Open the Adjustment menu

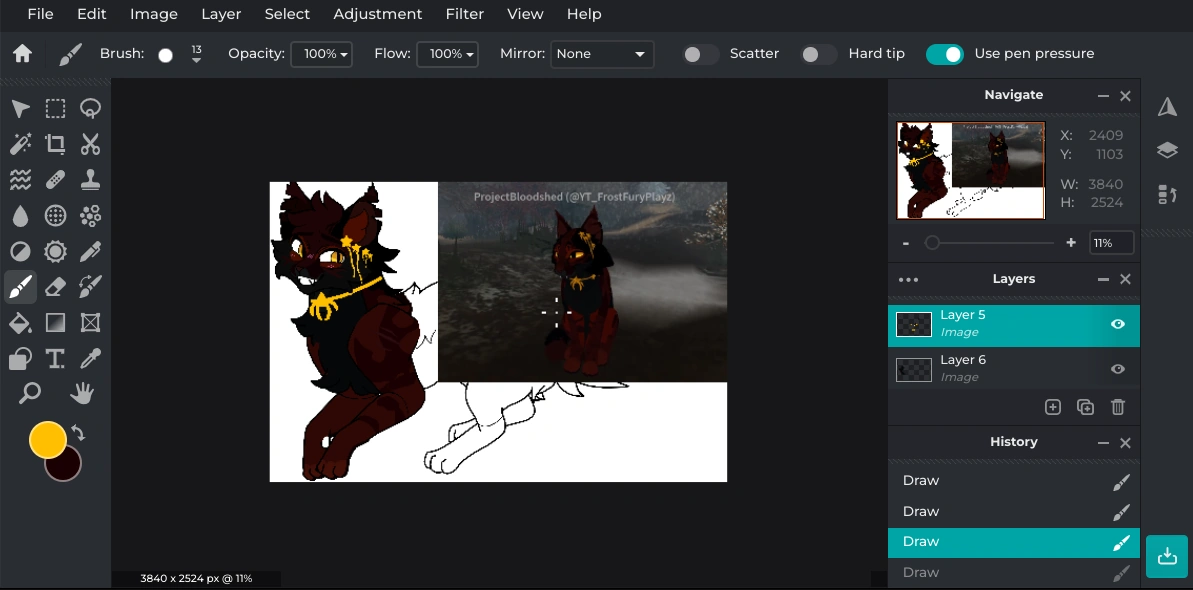pos(378,14)
